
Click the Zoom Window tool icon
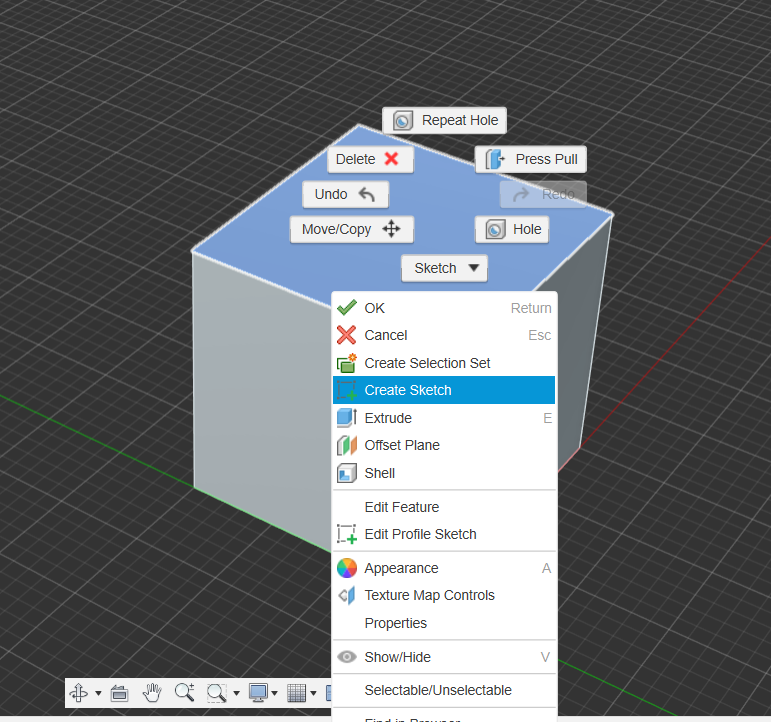217,693
